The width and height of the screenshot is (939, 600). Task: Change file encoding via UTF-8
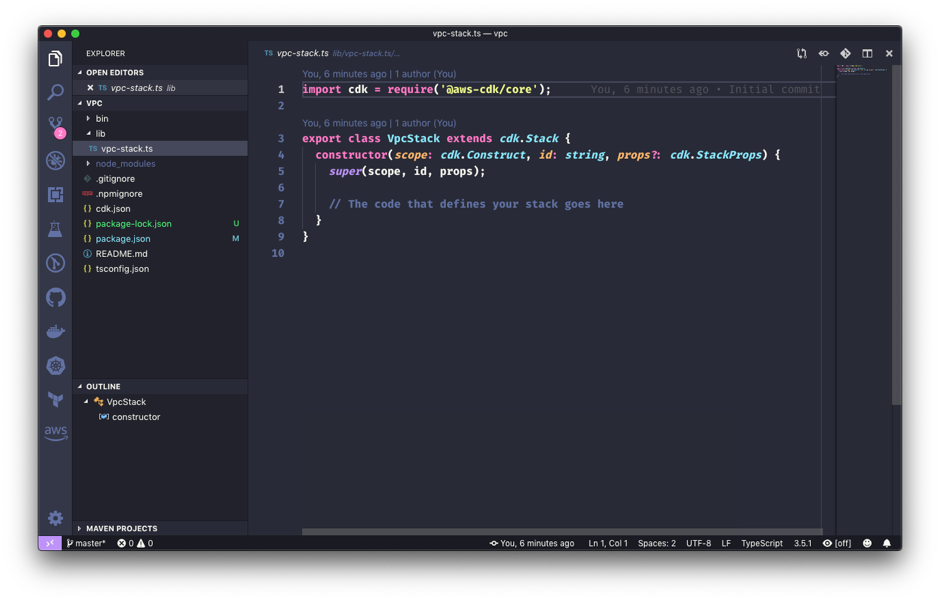[698, 543]
